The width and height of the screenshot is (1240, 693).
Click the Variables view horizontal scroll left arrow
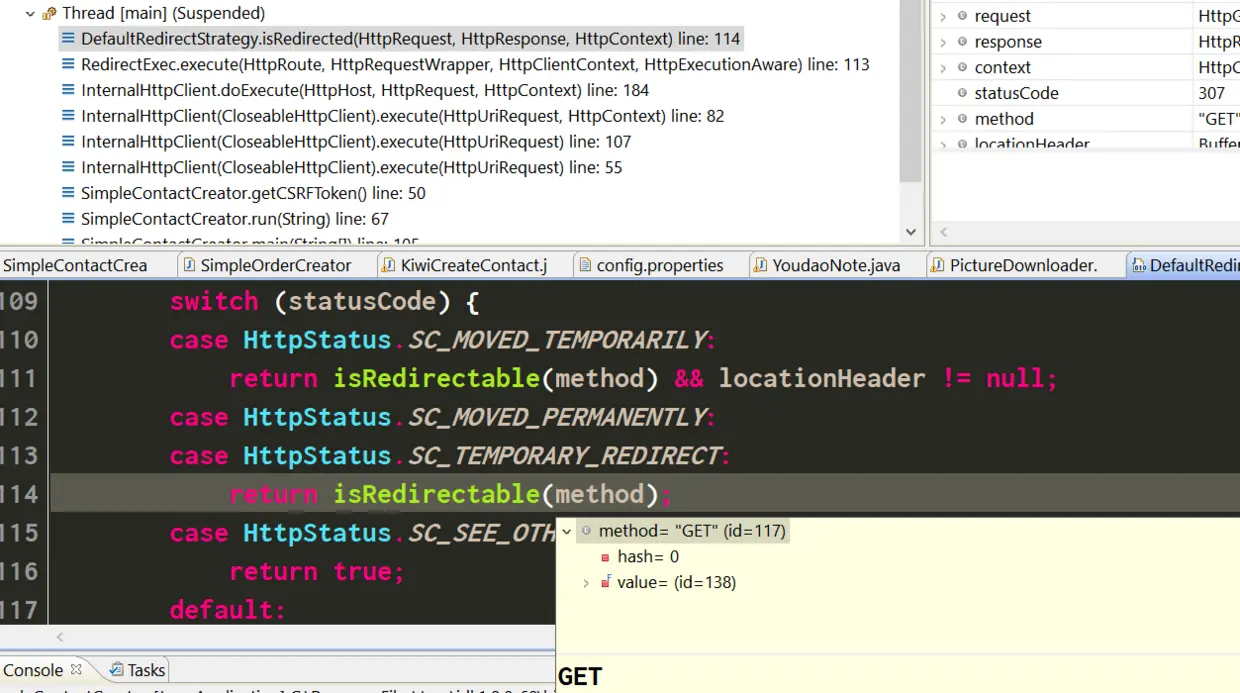[x=943, y=232]
